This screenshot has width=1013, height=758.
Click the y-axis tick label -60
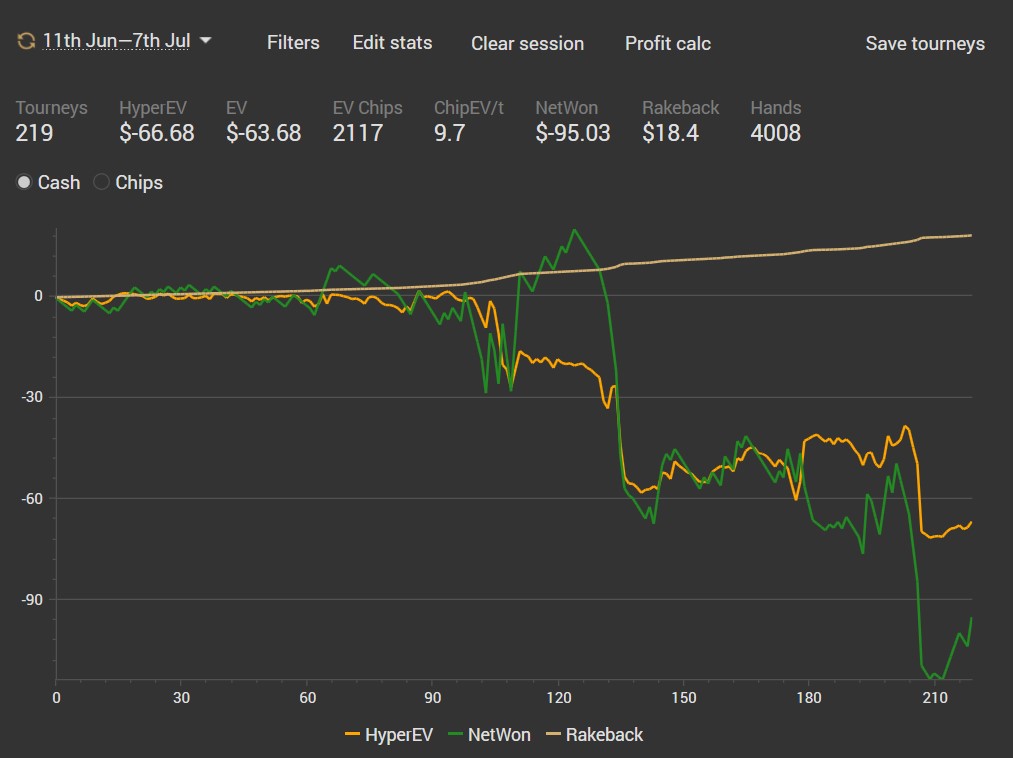click(x=32, y=498)
